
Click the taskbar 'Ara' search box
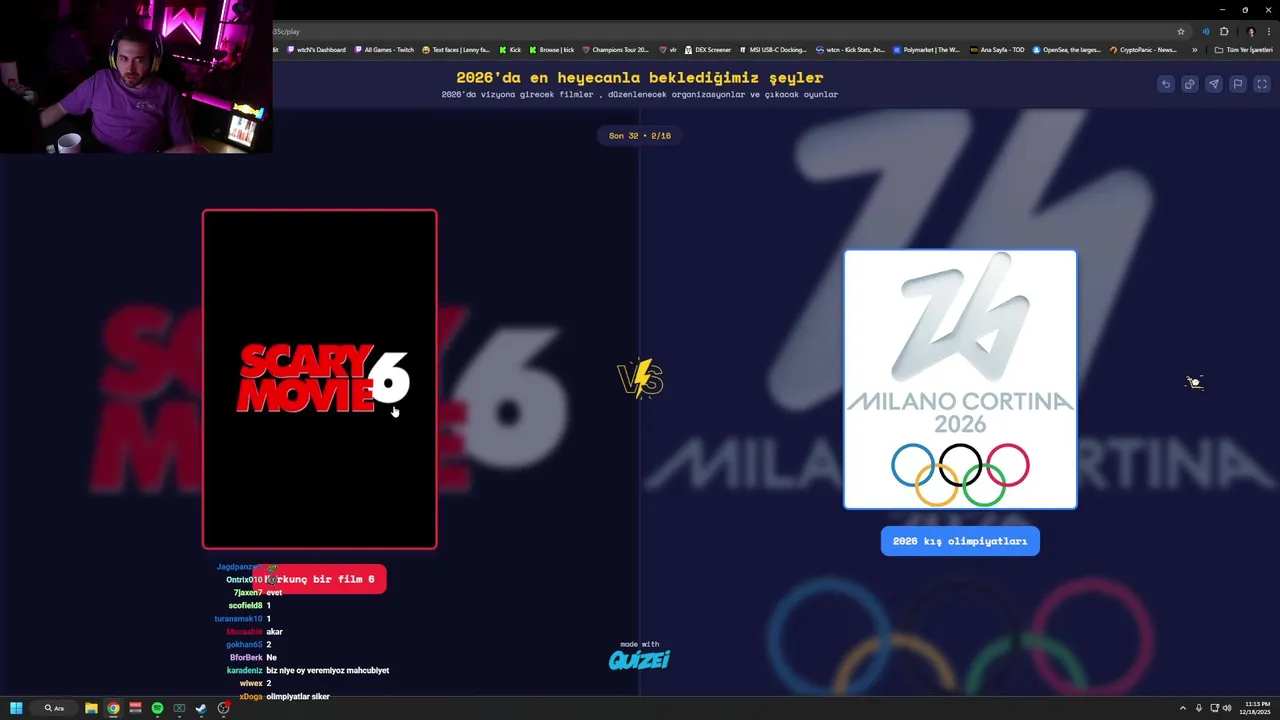[54, 708]
